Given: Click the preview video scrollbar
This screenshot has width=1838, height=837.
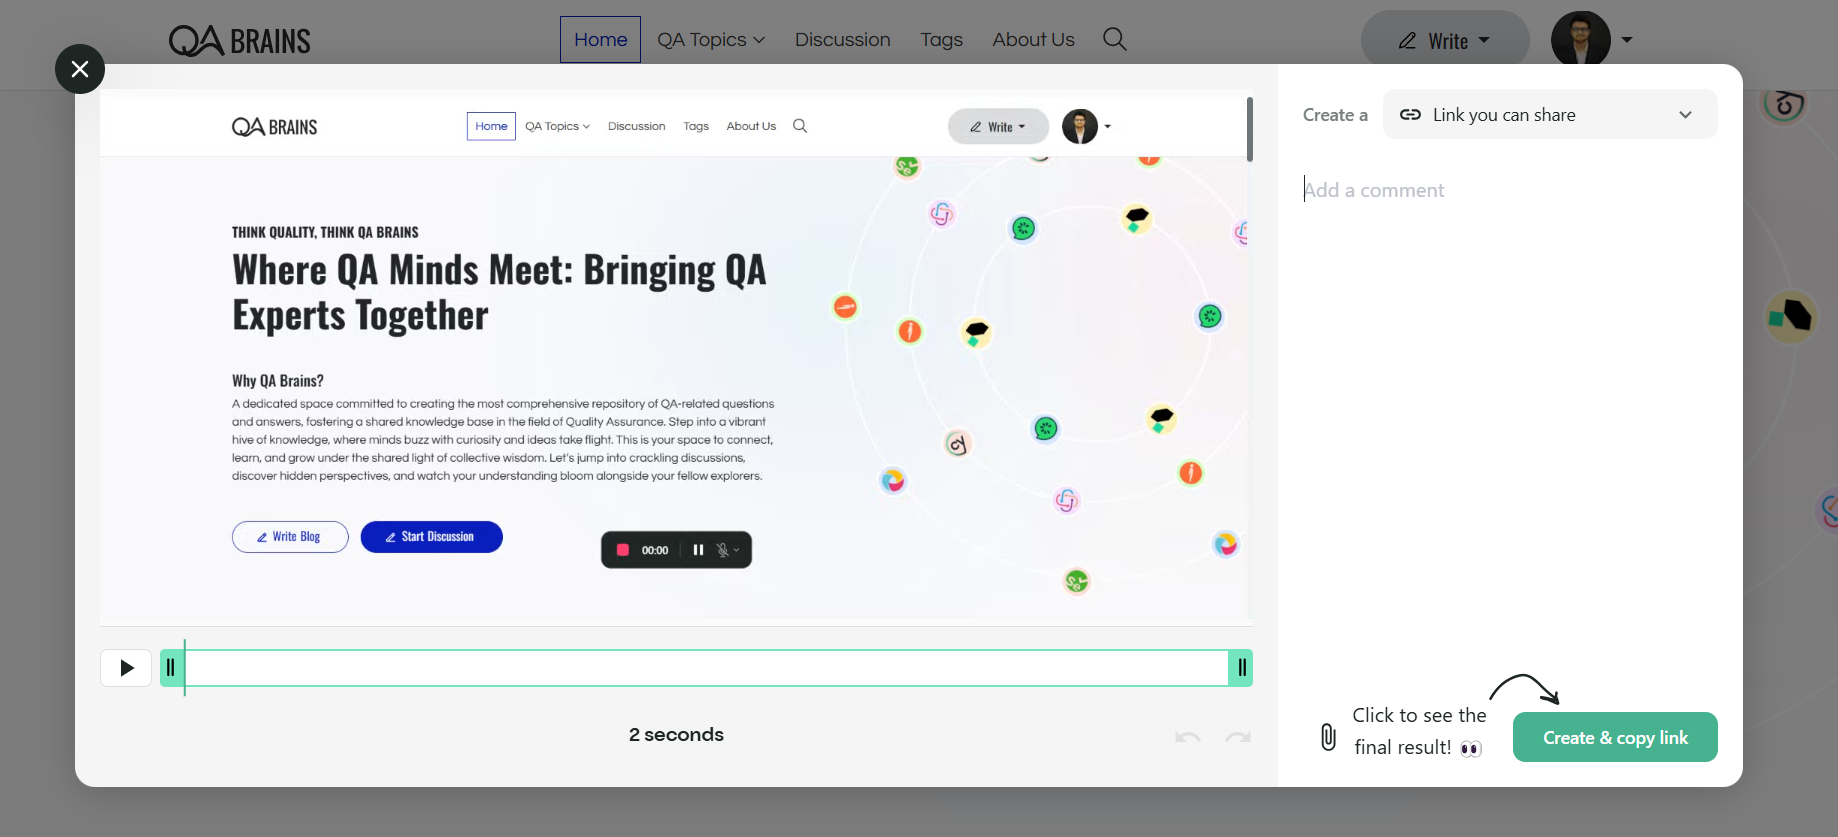Looking at the screenshot, I should pos(1249,129).
